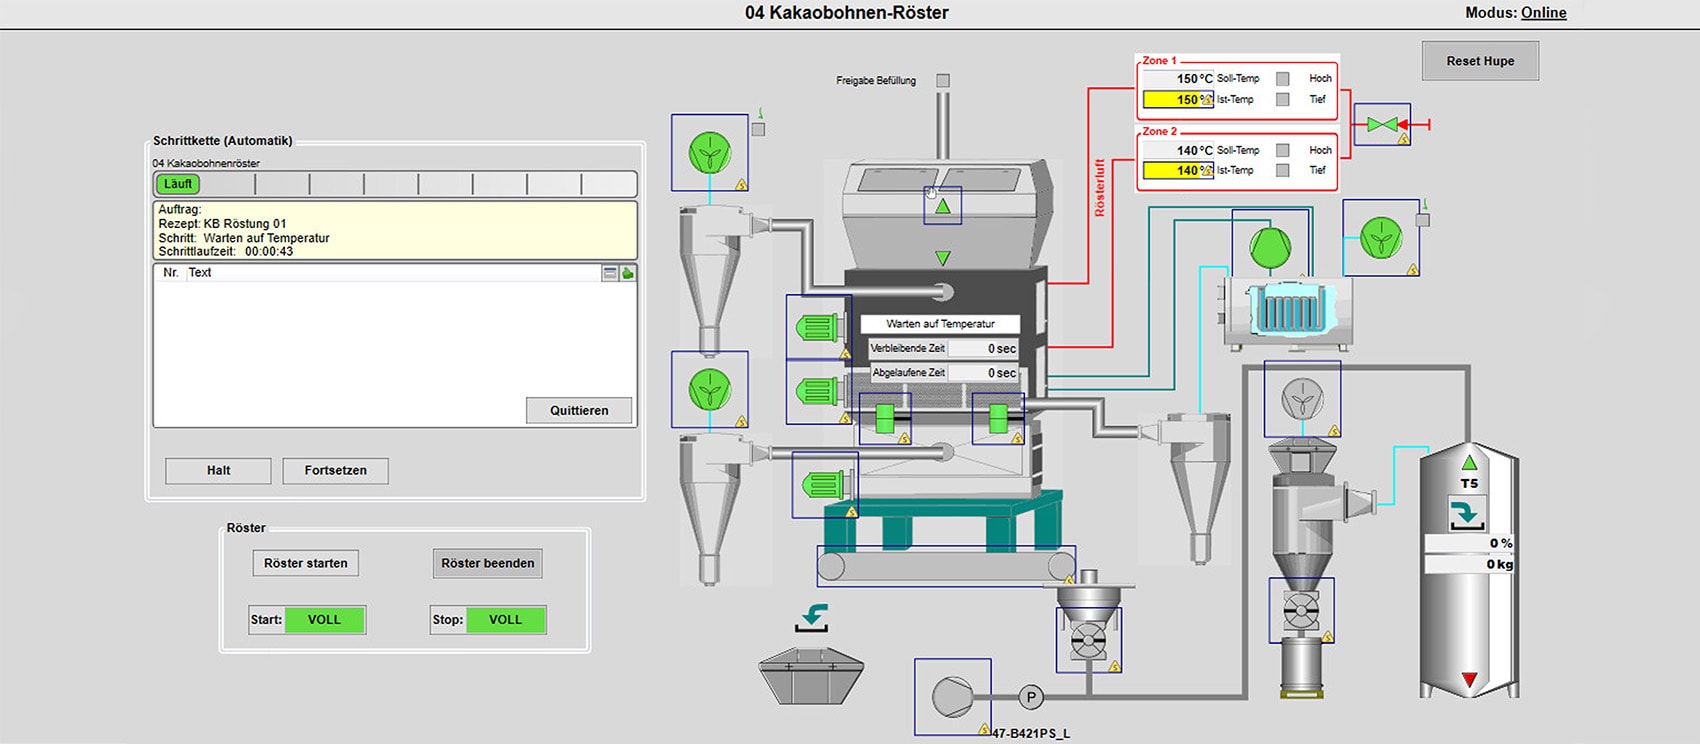This screenshot has width=1700, height=744.
Task: Open the green list icon in message header
Action: click(x=627, y=273)
